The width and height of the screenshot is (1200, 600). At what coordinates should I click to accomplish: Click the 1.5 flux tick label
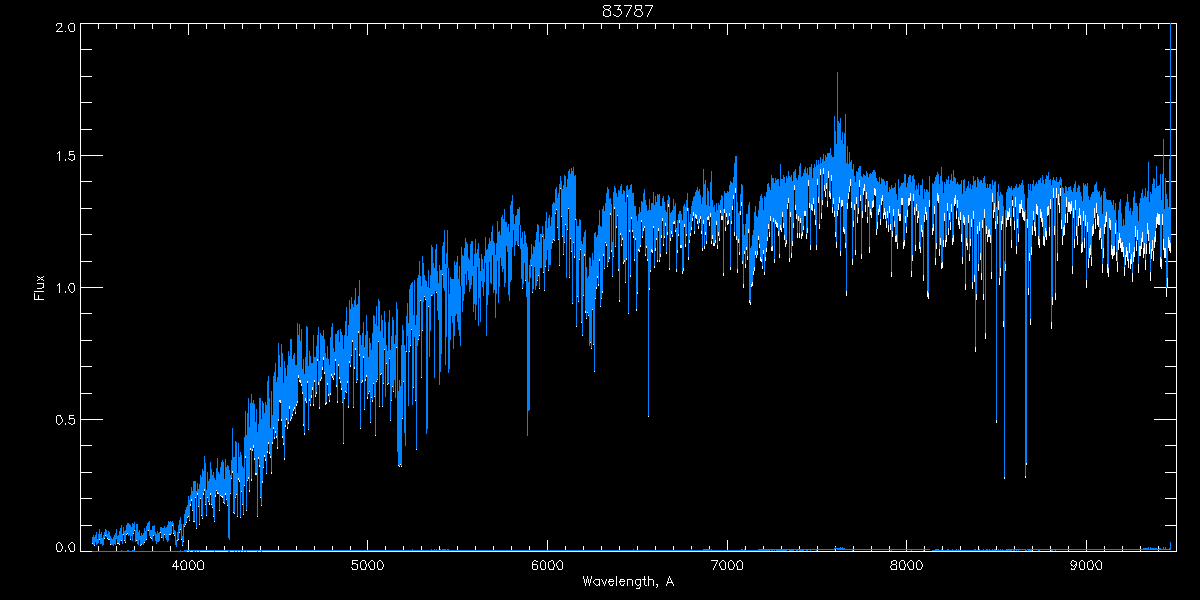tap(64, 157)
